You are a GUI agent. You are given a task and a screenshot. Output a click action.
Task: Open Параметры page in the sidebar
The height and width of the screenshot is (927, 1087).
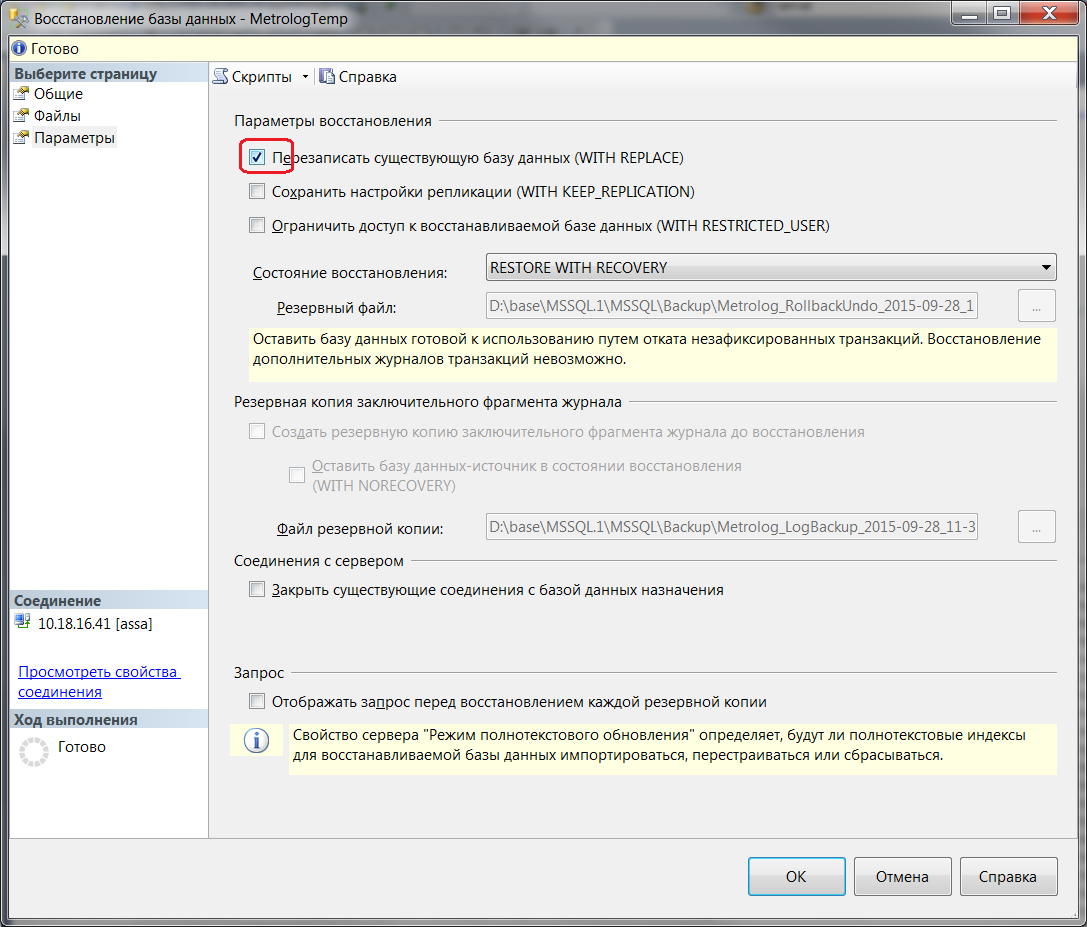[x=74, y=138]
